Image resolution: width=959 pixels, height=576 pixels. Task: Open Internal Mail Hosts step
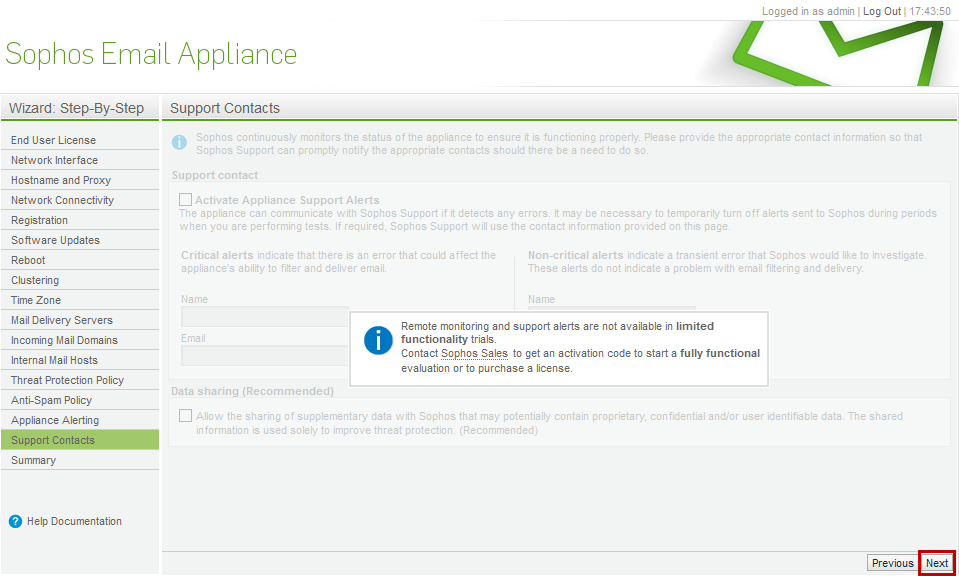[80, 360]
